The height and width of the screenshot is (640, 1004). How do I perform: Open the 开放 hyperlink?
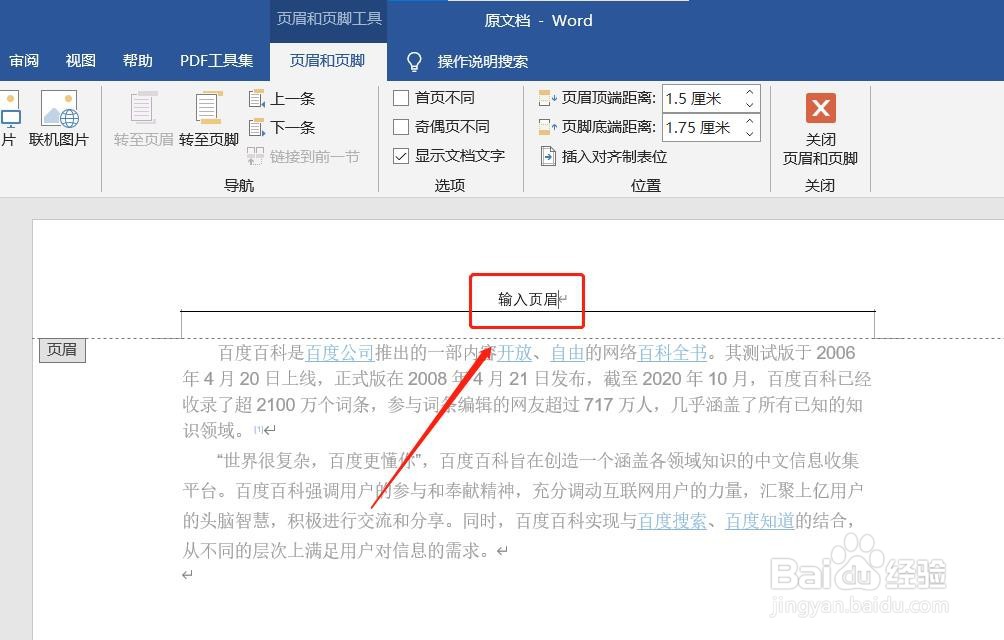point(515,353)
